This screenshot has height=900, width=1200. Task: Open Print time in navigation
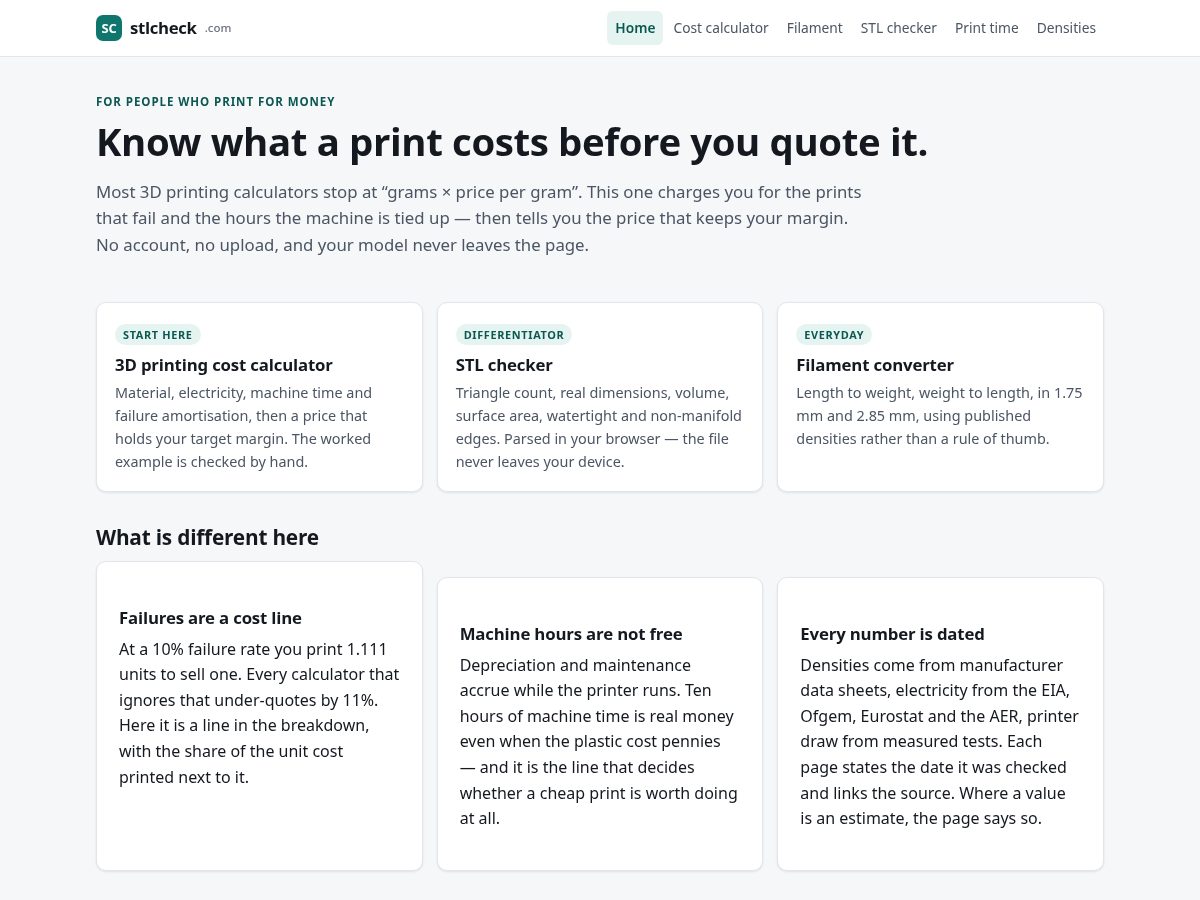tap(987, 28)
